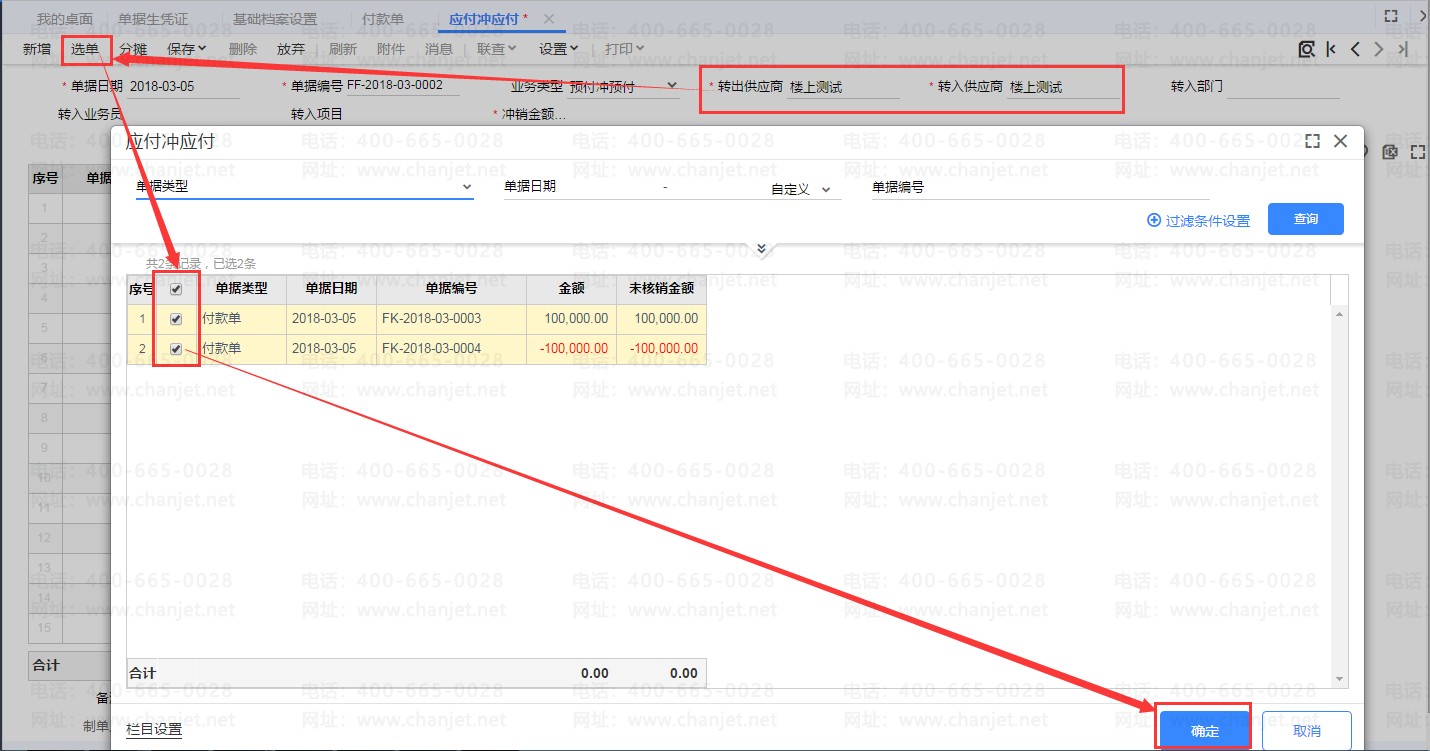Maximize the 应付冲应付 dialog
This screenshot has width=1430, height=751.
click(1313, 142)
